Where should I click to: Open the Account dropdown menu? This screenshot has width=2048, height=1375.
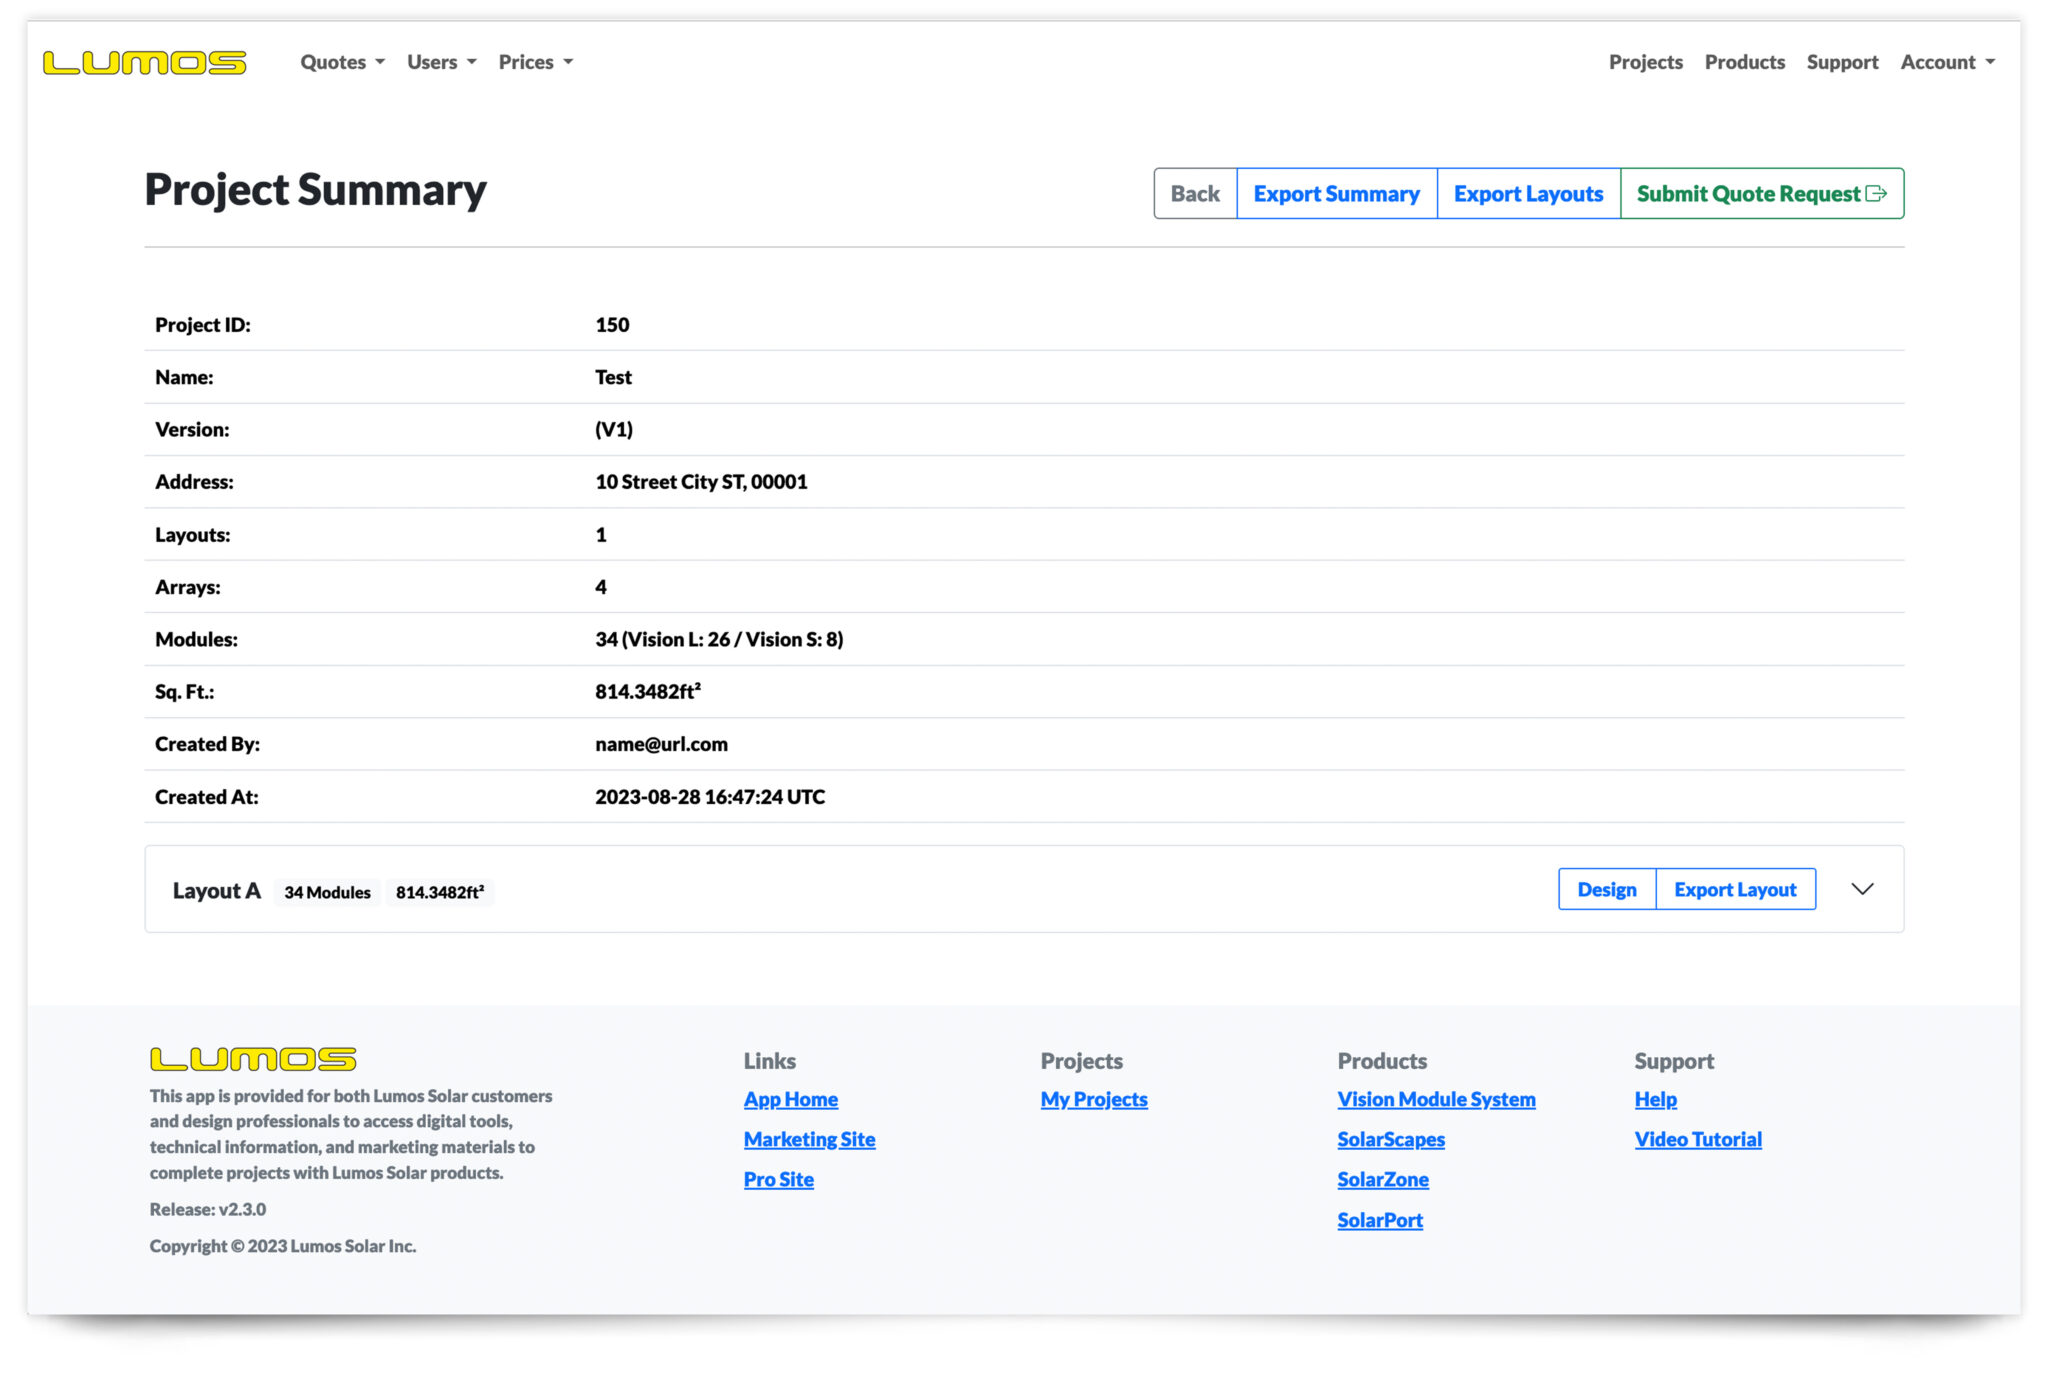coord(1947,62)
